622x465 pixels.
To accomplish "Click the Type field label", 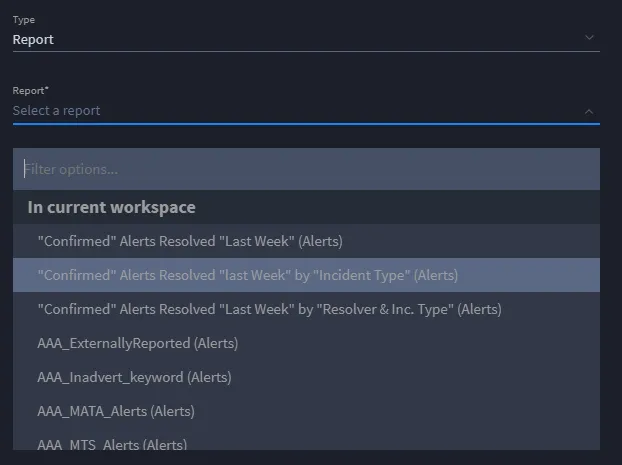I will click(24, 20).
